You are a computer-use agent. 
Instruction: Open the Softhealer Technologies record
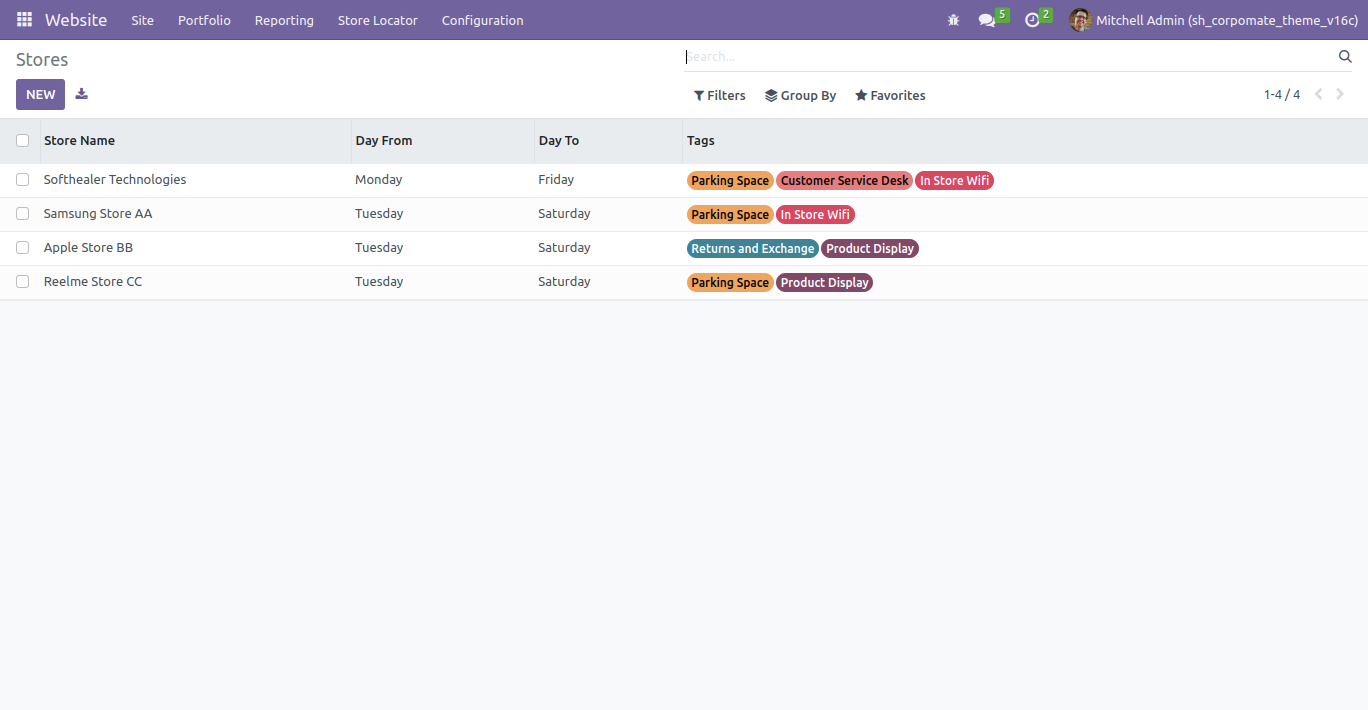[x=115, y=180]
